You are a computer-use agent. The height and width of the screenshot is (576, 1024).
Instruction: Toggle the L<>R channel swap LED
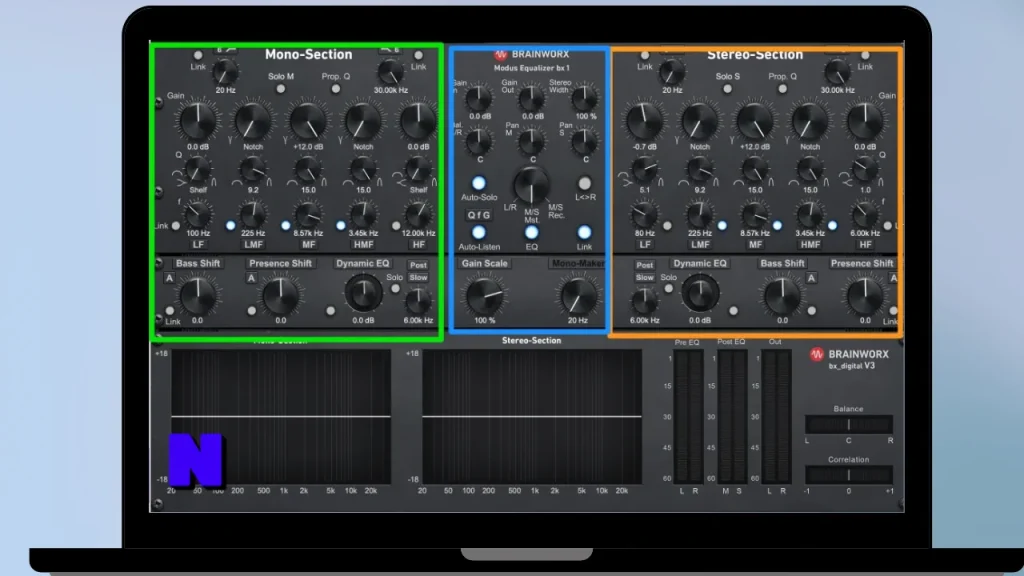coord(584,184)
